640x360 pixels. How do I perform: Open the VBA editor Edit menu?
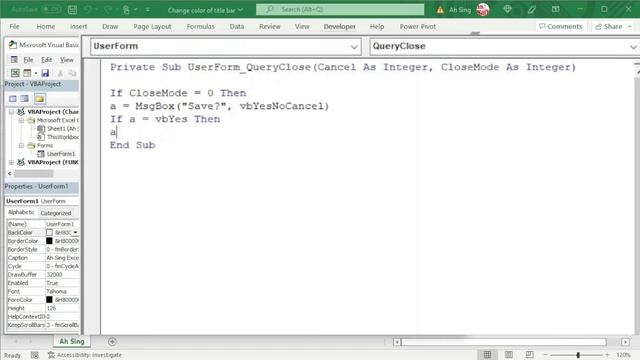pyautogui.click(x=47, y=60)
